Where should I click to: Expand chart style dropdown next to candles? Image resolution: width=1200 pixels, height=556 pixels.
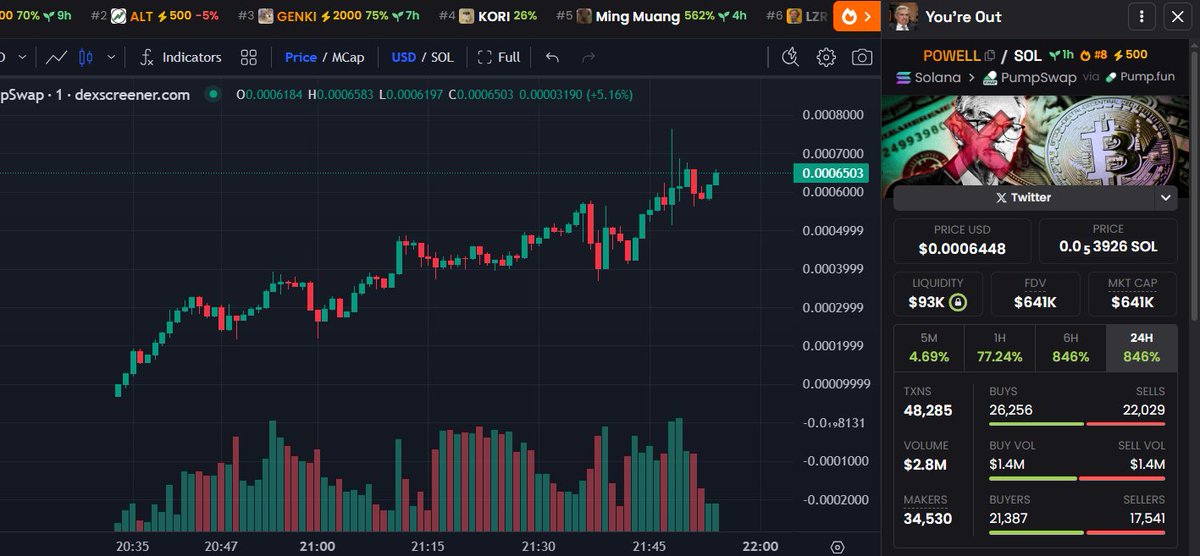click(x=110, y=57)
